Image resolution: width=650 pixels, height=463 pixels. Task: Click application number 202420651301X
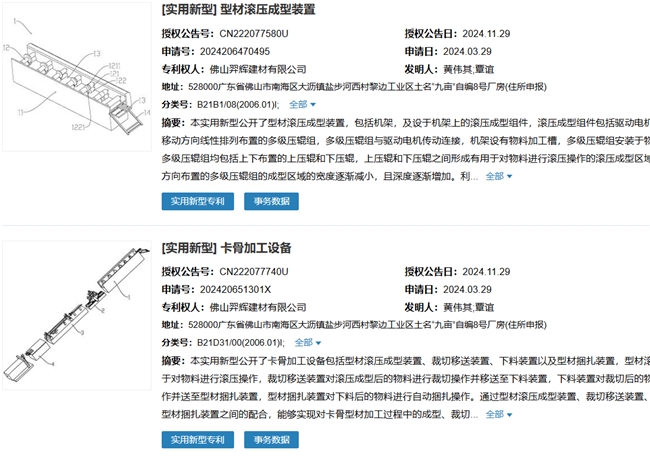coord(235,290)
